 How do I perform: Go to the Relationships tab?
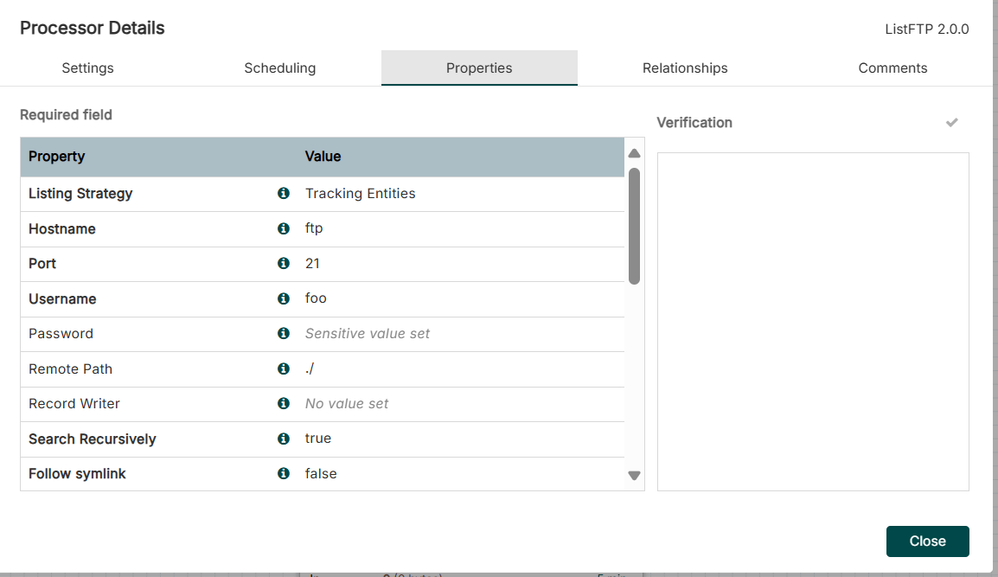pos(685,68)
